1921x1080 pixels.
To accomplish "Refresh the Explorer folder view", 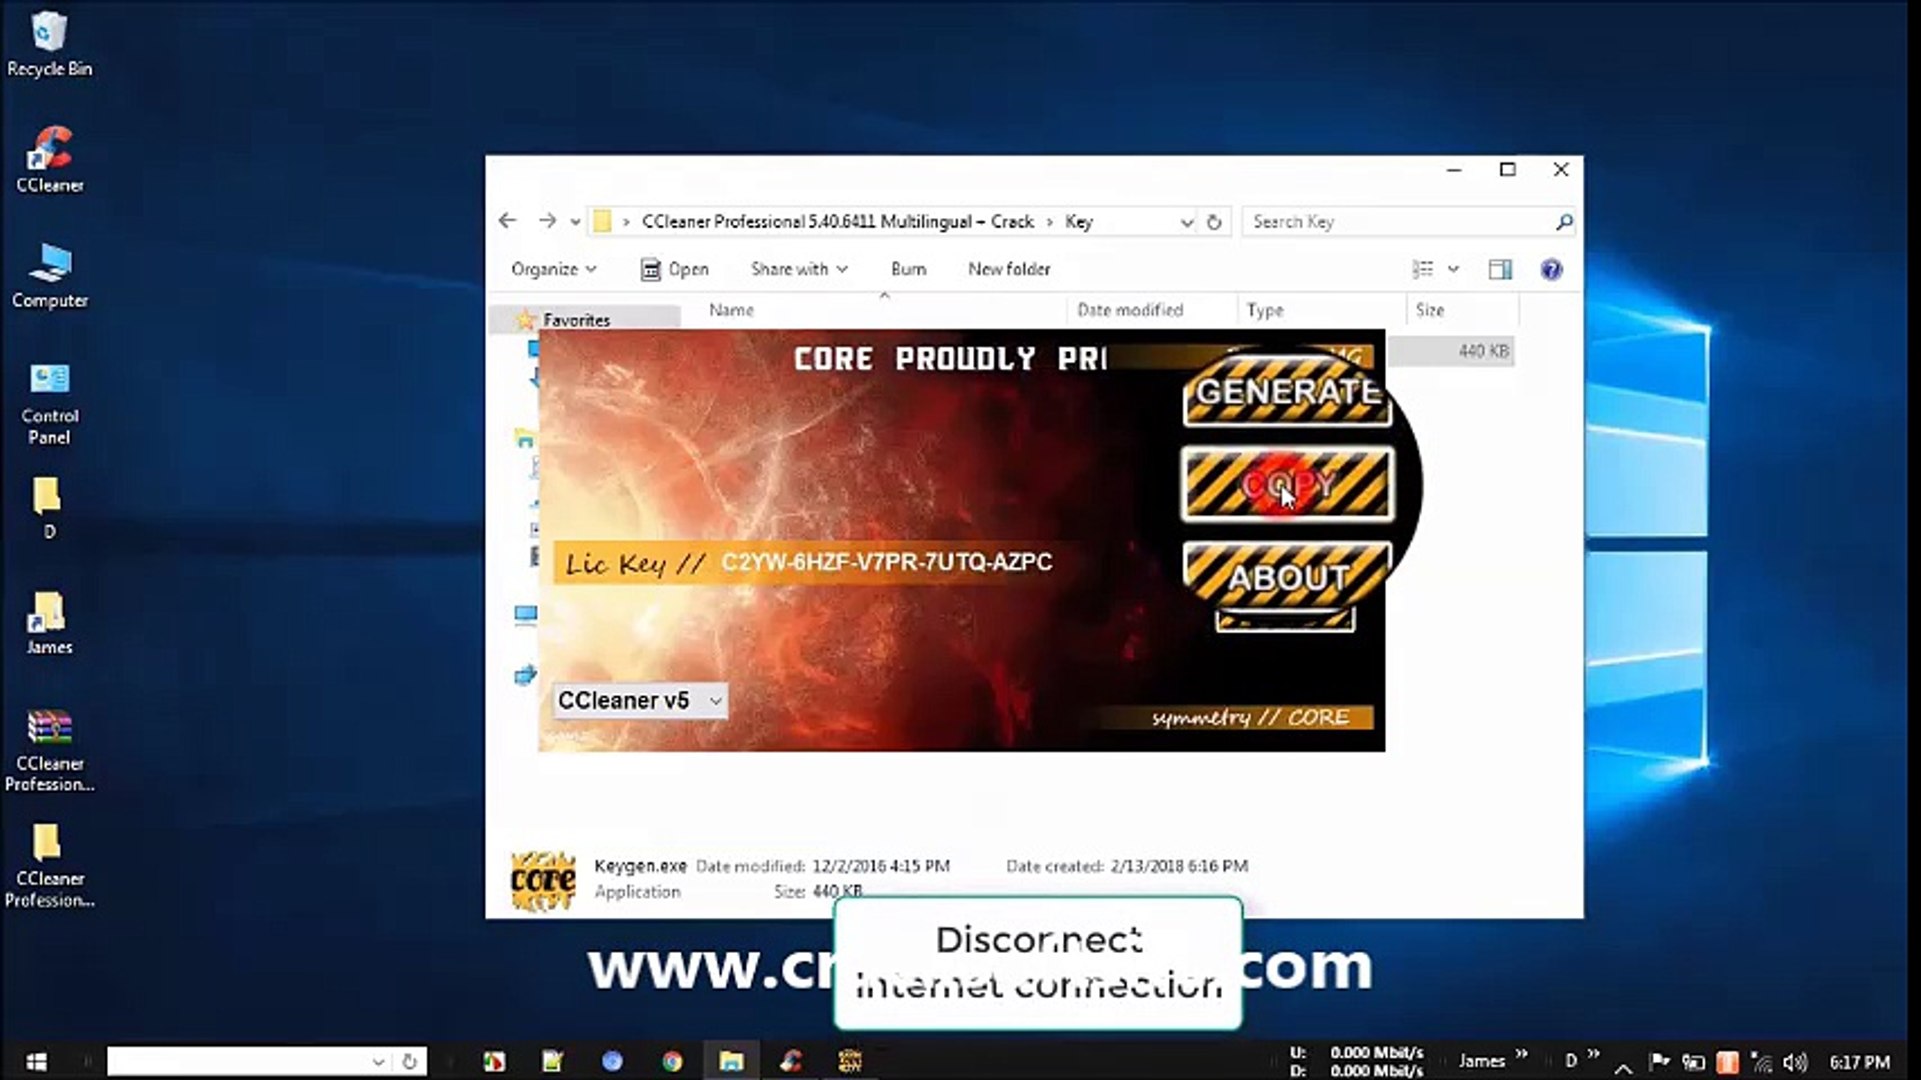I will point(1214,222).
